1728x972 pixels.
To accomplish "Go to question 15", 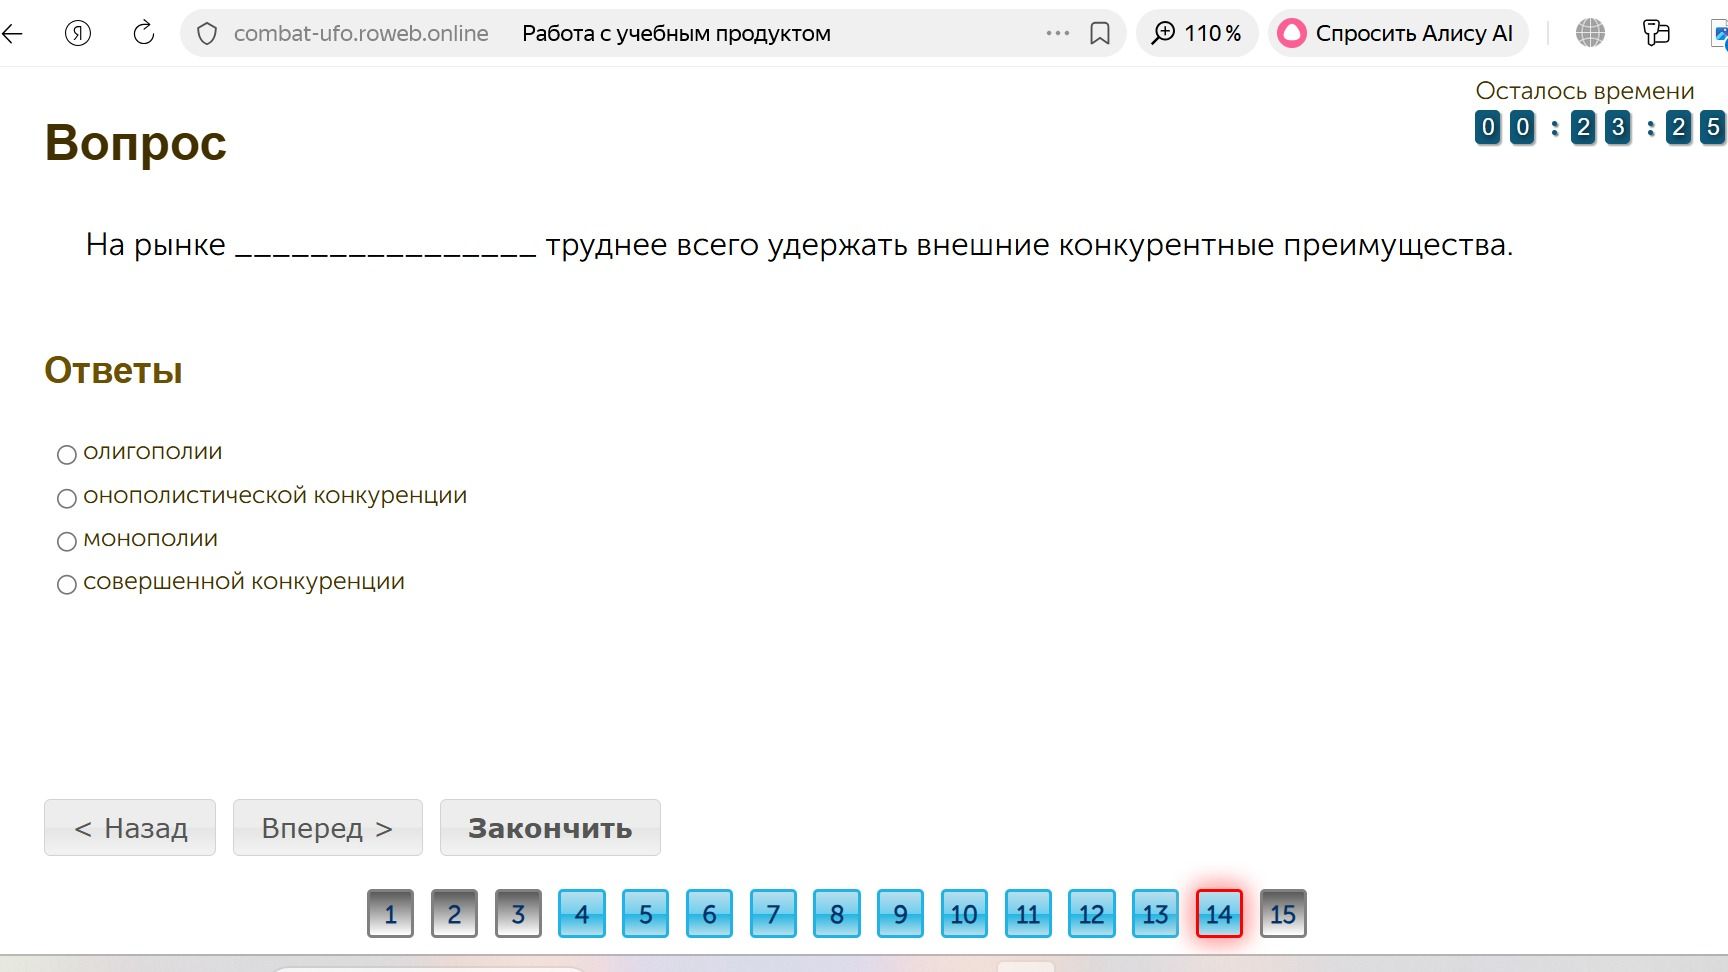I will 1283,913.
